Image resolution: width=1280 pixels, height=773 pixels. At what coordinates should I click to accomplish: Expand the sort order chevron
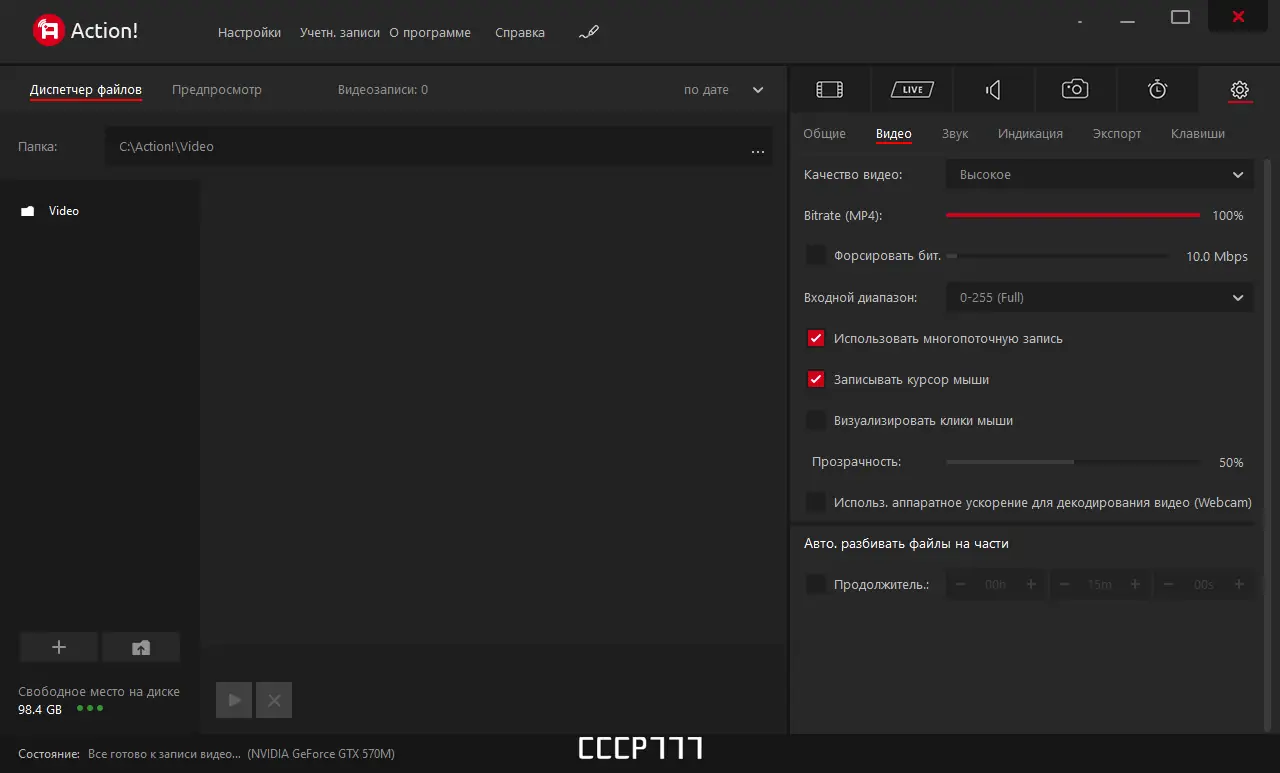[x=758, y=90]
